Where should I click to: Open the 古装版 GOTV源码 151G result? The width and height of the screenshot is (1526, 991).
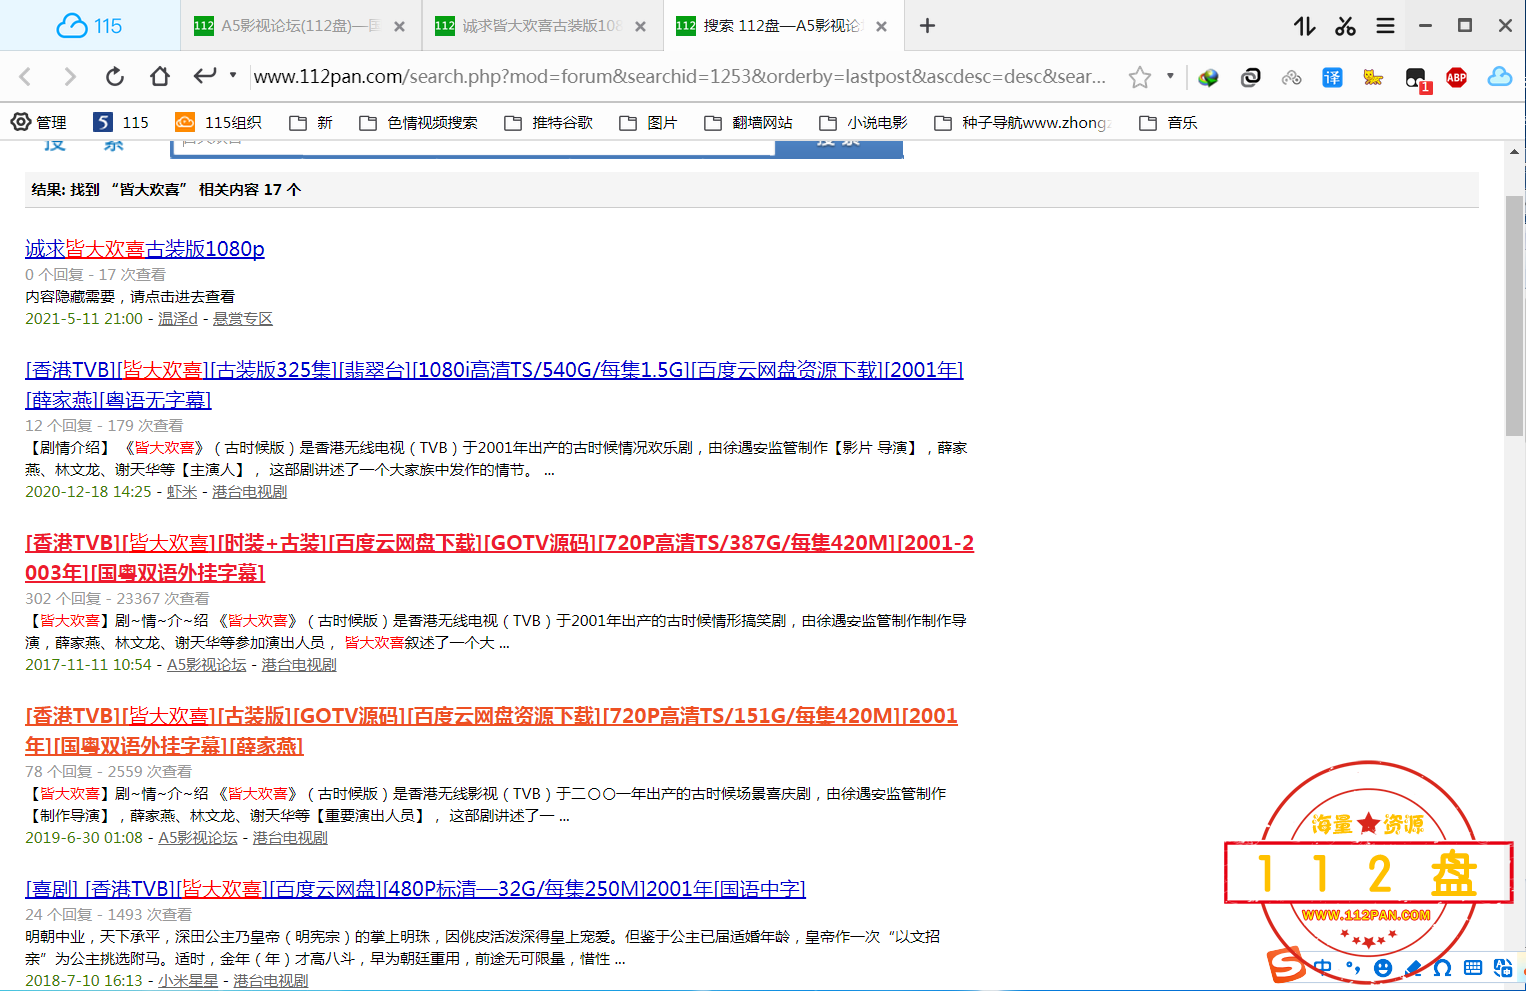pyautogui.click(x=491, y=730)
